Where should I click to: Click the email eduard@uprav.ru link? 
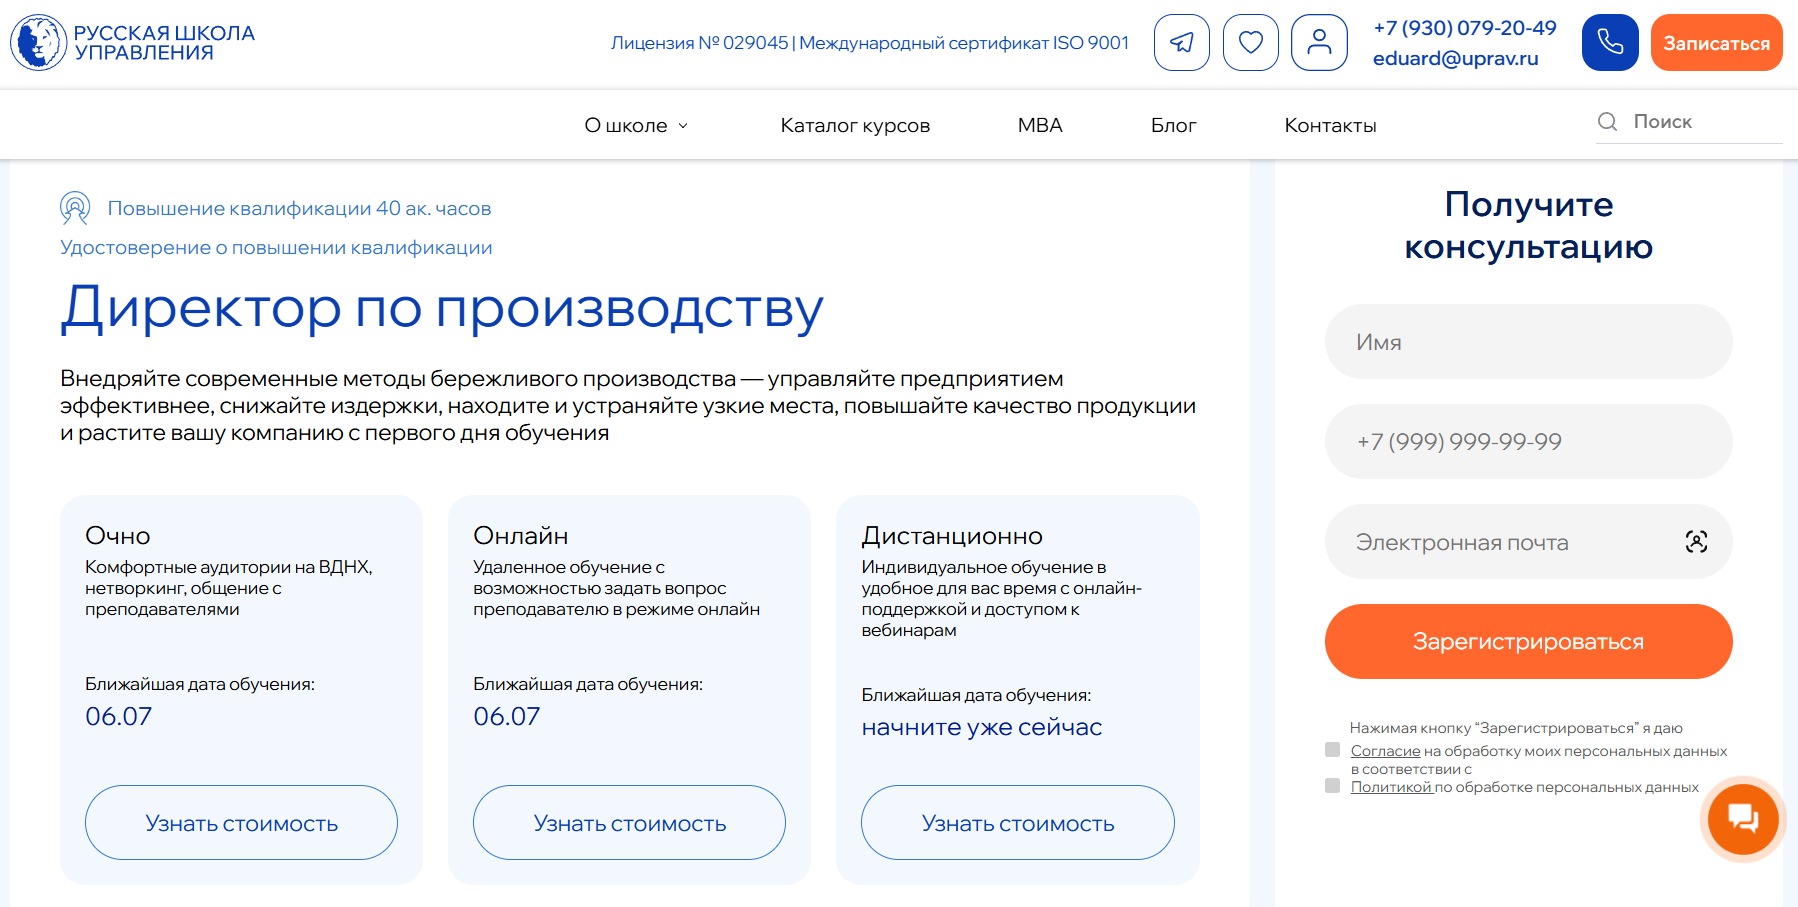[x=1455, y=58]
